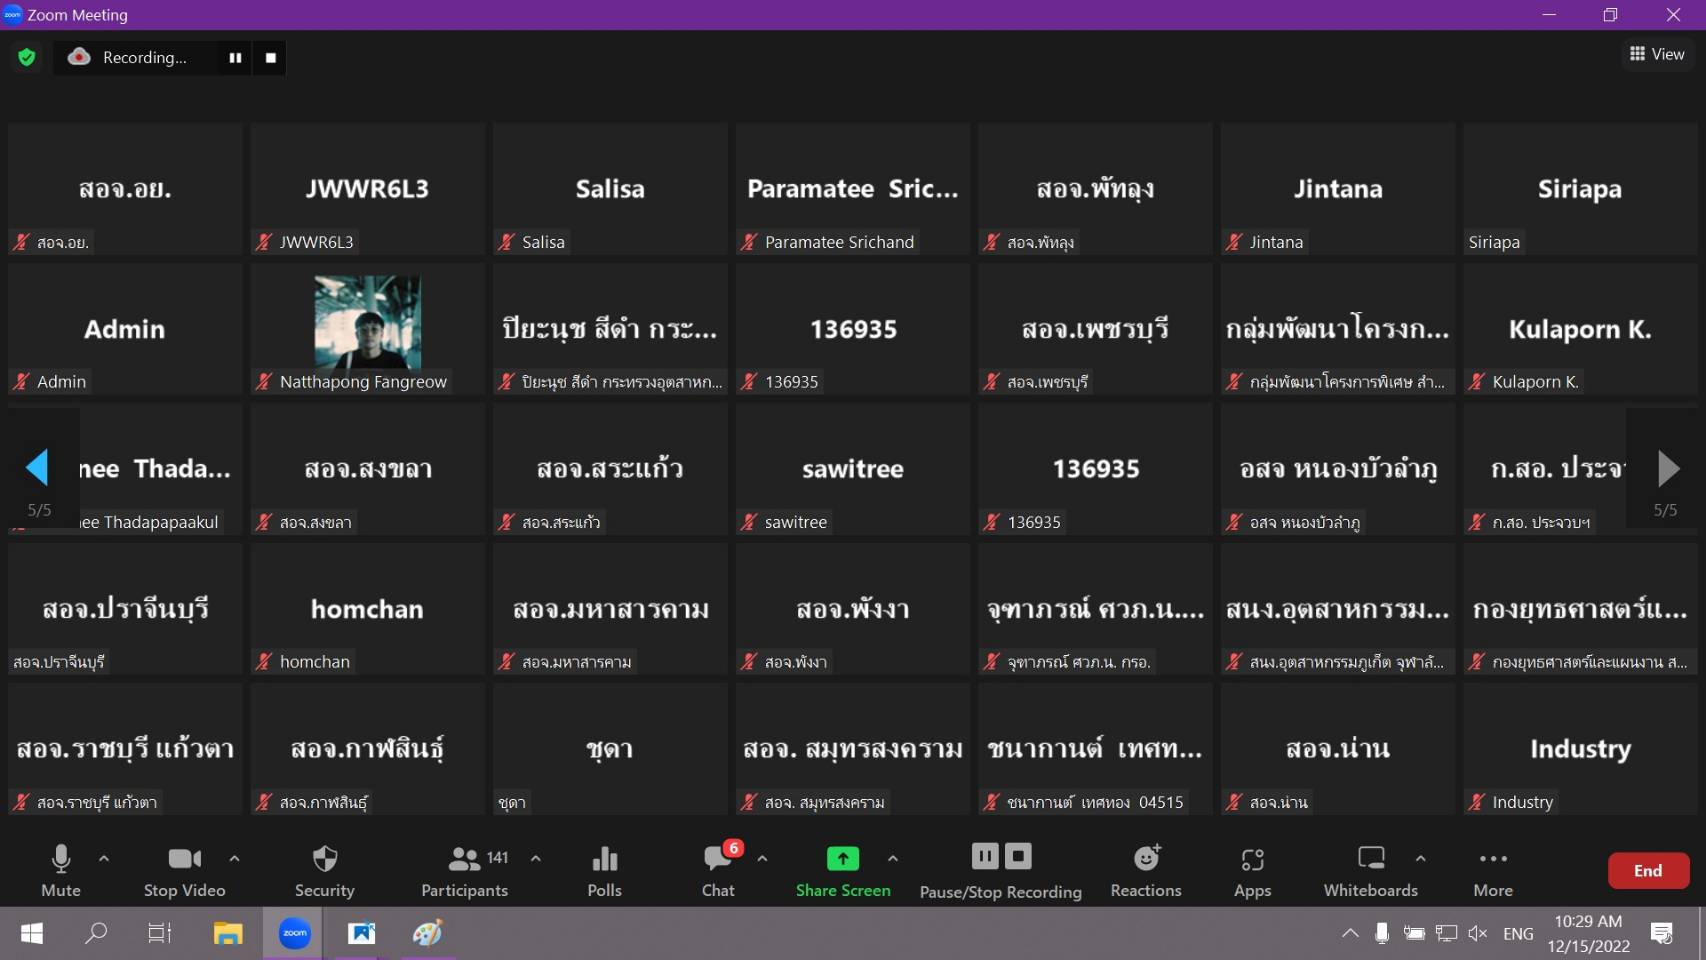
Task: Select Natthapong Fangreow's video thumbnail
Action: click(x=367, y=323)
